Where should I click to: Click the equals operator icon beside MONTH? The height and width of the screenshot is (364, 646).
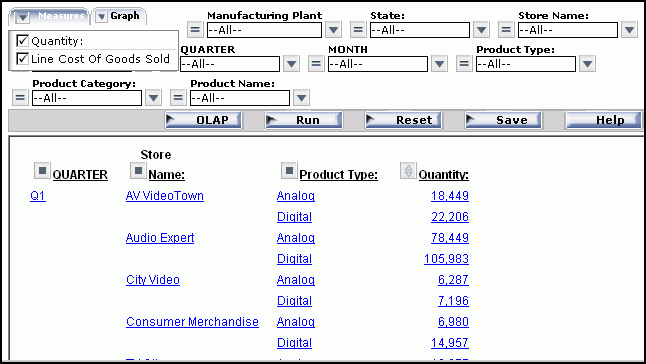[316, 64]
